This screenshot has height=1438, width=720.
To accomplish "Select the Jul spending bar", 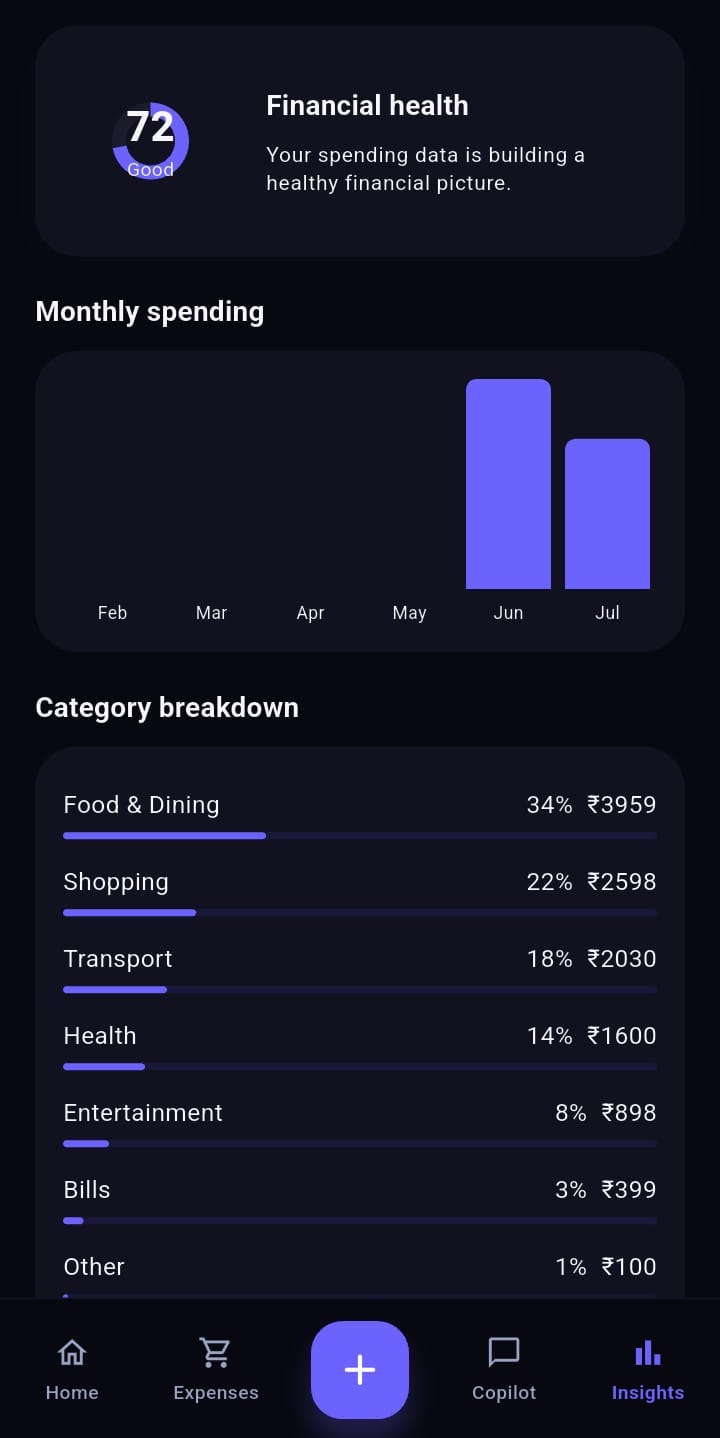I will point(607,514).
